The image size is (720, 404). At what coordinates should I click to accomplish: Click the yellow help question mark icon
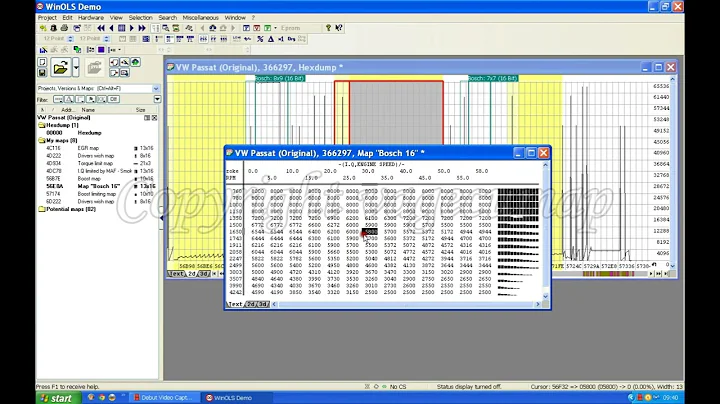328,28
